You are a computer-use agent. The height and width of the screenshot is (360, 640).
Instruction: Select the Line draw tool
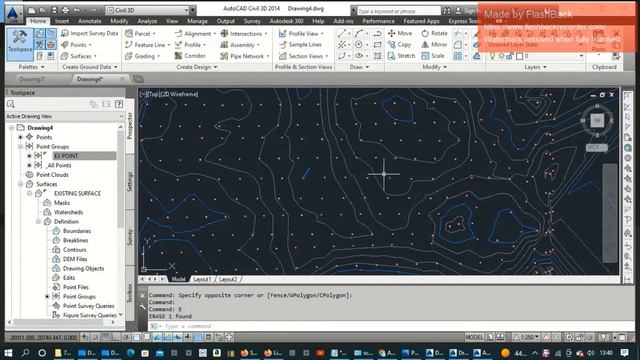(342, 33)
